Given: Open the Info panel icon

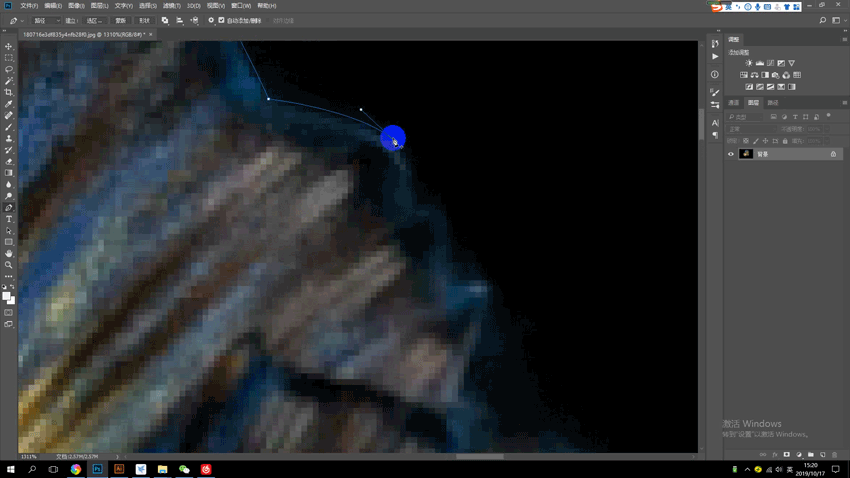Looking at the screenshot, I should (715, 74).
